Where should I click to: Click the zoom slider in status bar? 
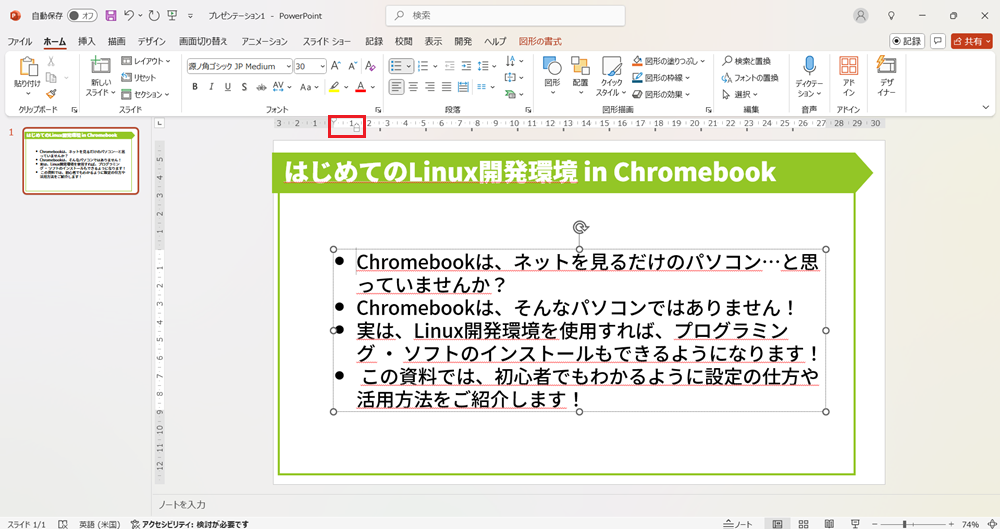[913, 524]
